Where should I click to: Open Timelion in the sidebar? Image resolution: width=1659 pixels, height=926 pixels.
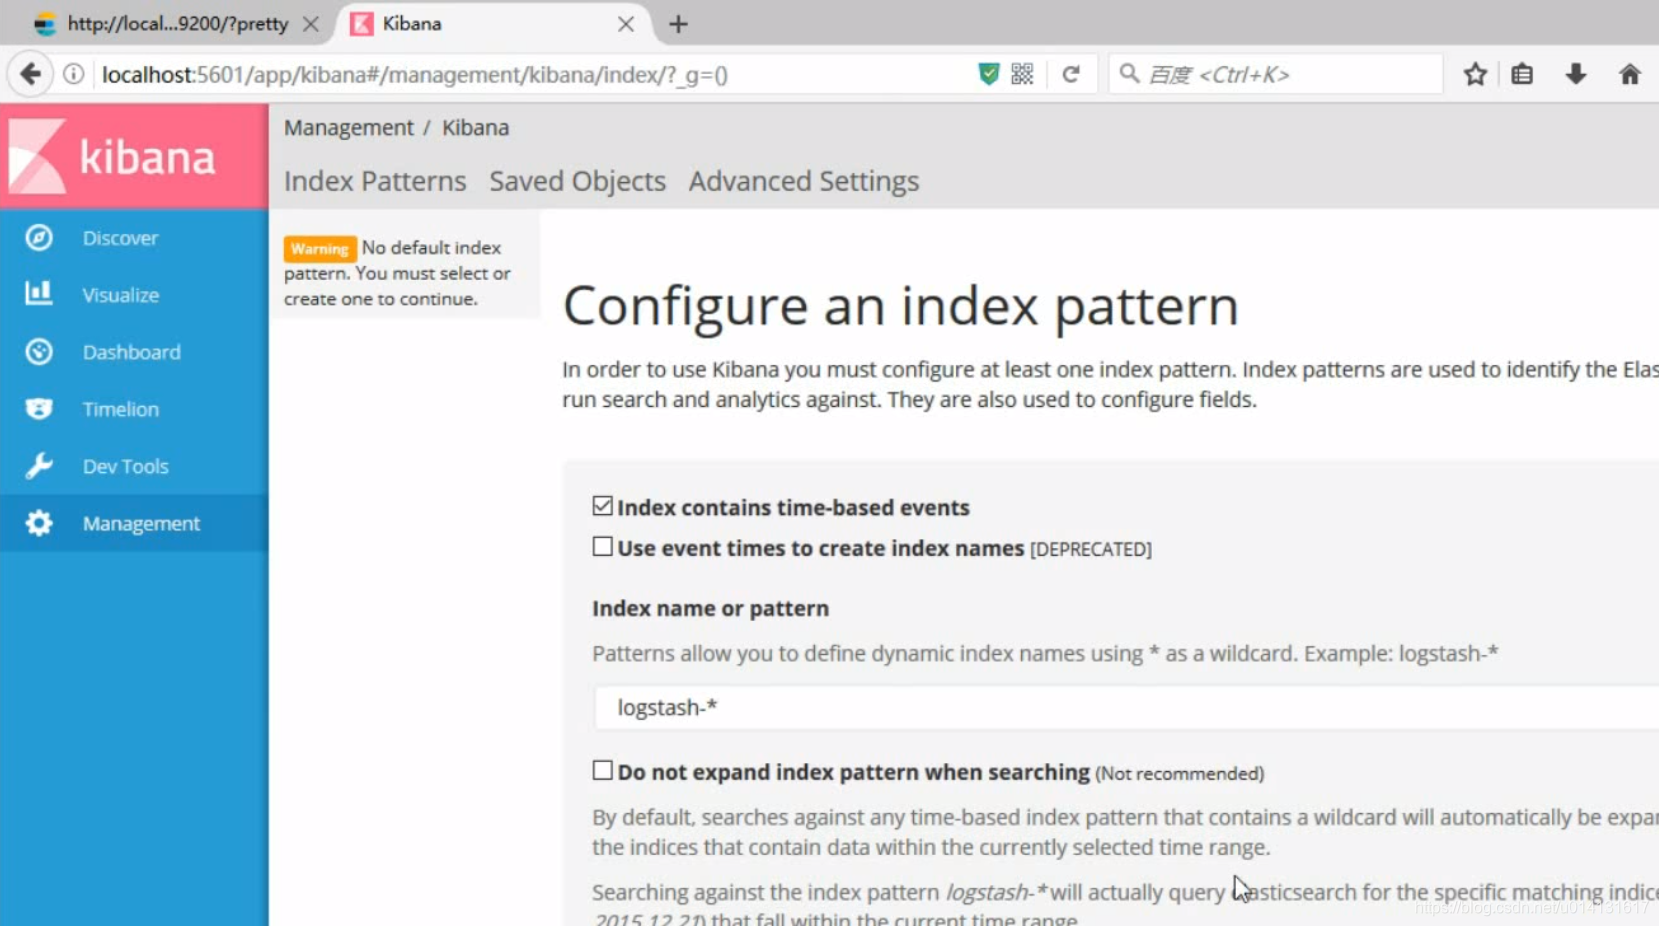(x=134, y=409)
